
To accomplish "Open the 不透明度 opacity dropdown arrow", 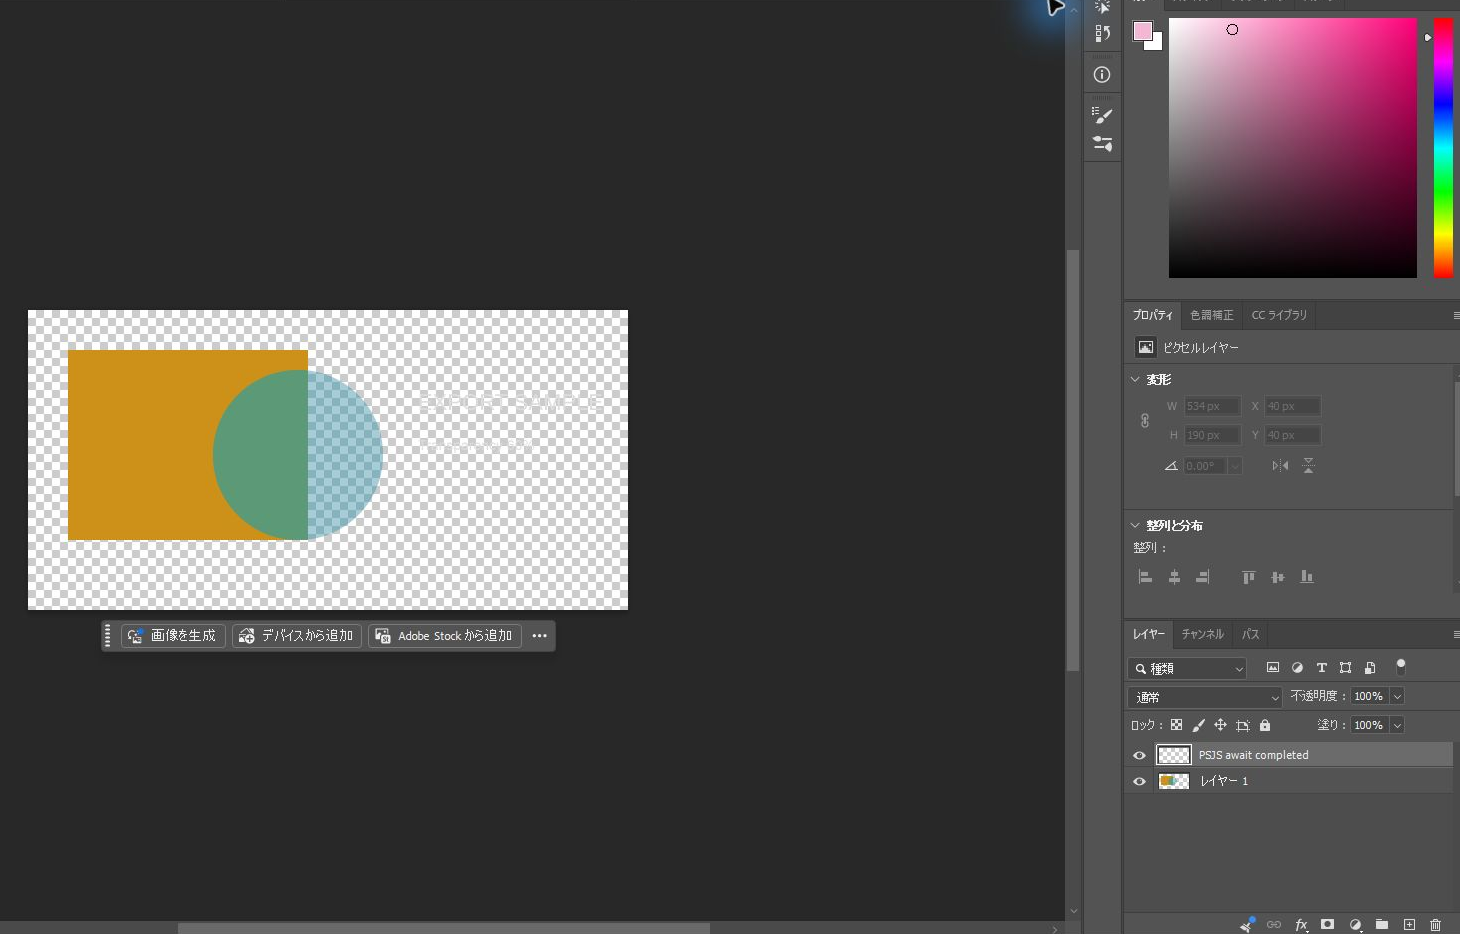I will (1397, 696).
